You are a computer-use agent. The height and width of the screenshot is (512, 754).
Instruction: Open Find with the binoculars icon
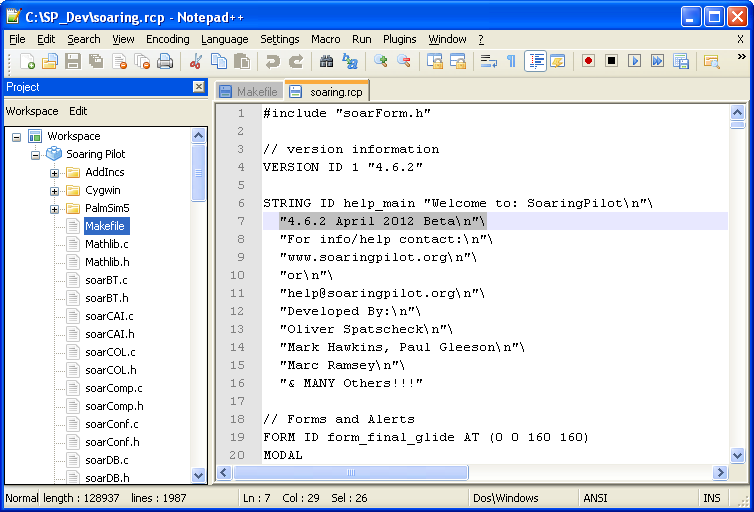[327, 62]
